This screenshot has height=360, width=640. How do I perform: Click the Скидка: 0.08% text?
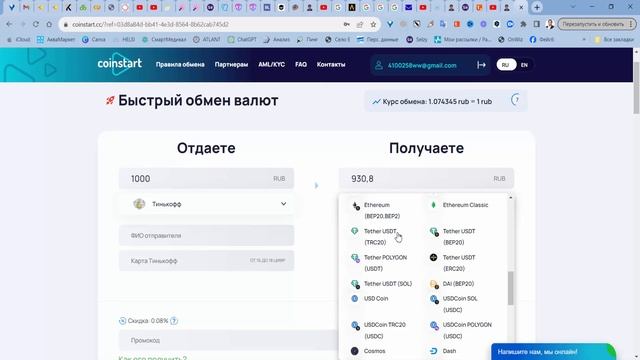tap(148, 321)
